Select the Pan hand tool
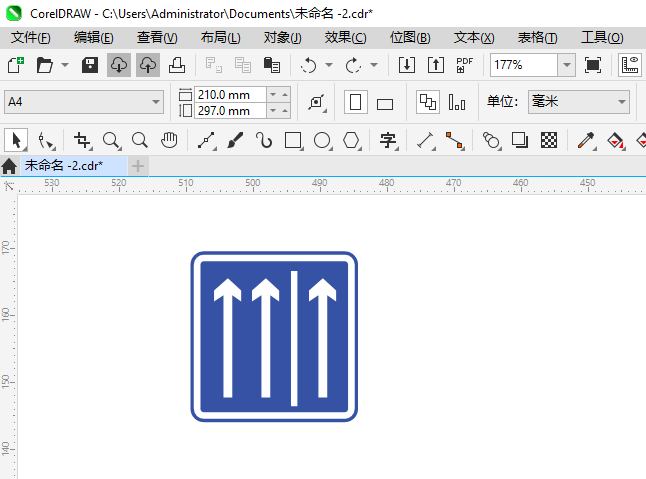 tap(169, 140)
